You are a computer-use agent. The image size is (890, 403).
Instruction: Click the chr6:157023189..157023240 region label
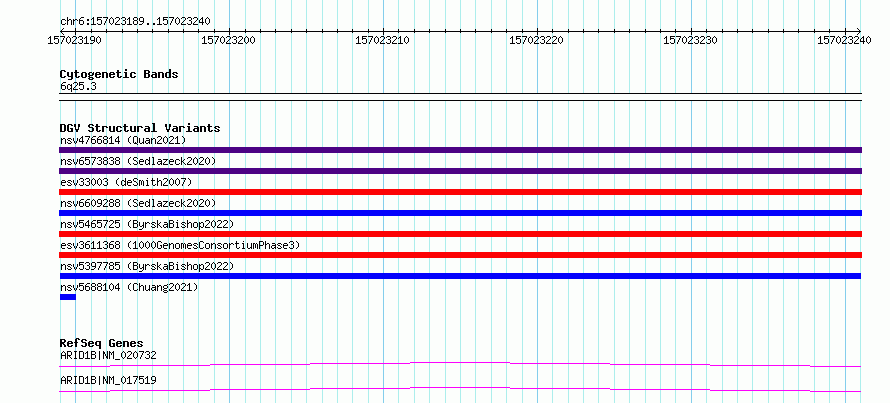(135, 21)
